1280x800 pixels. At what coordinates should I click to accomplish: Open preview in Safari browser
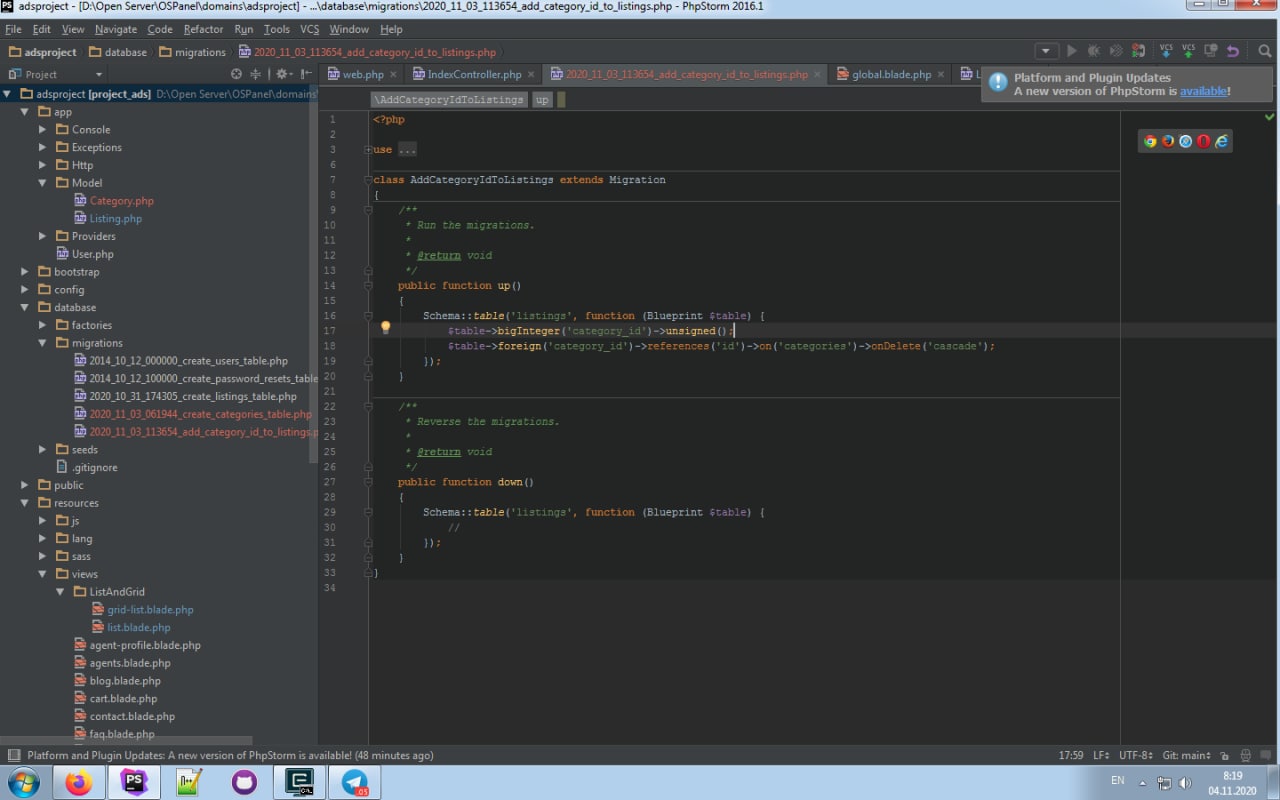click(1186, 141)
